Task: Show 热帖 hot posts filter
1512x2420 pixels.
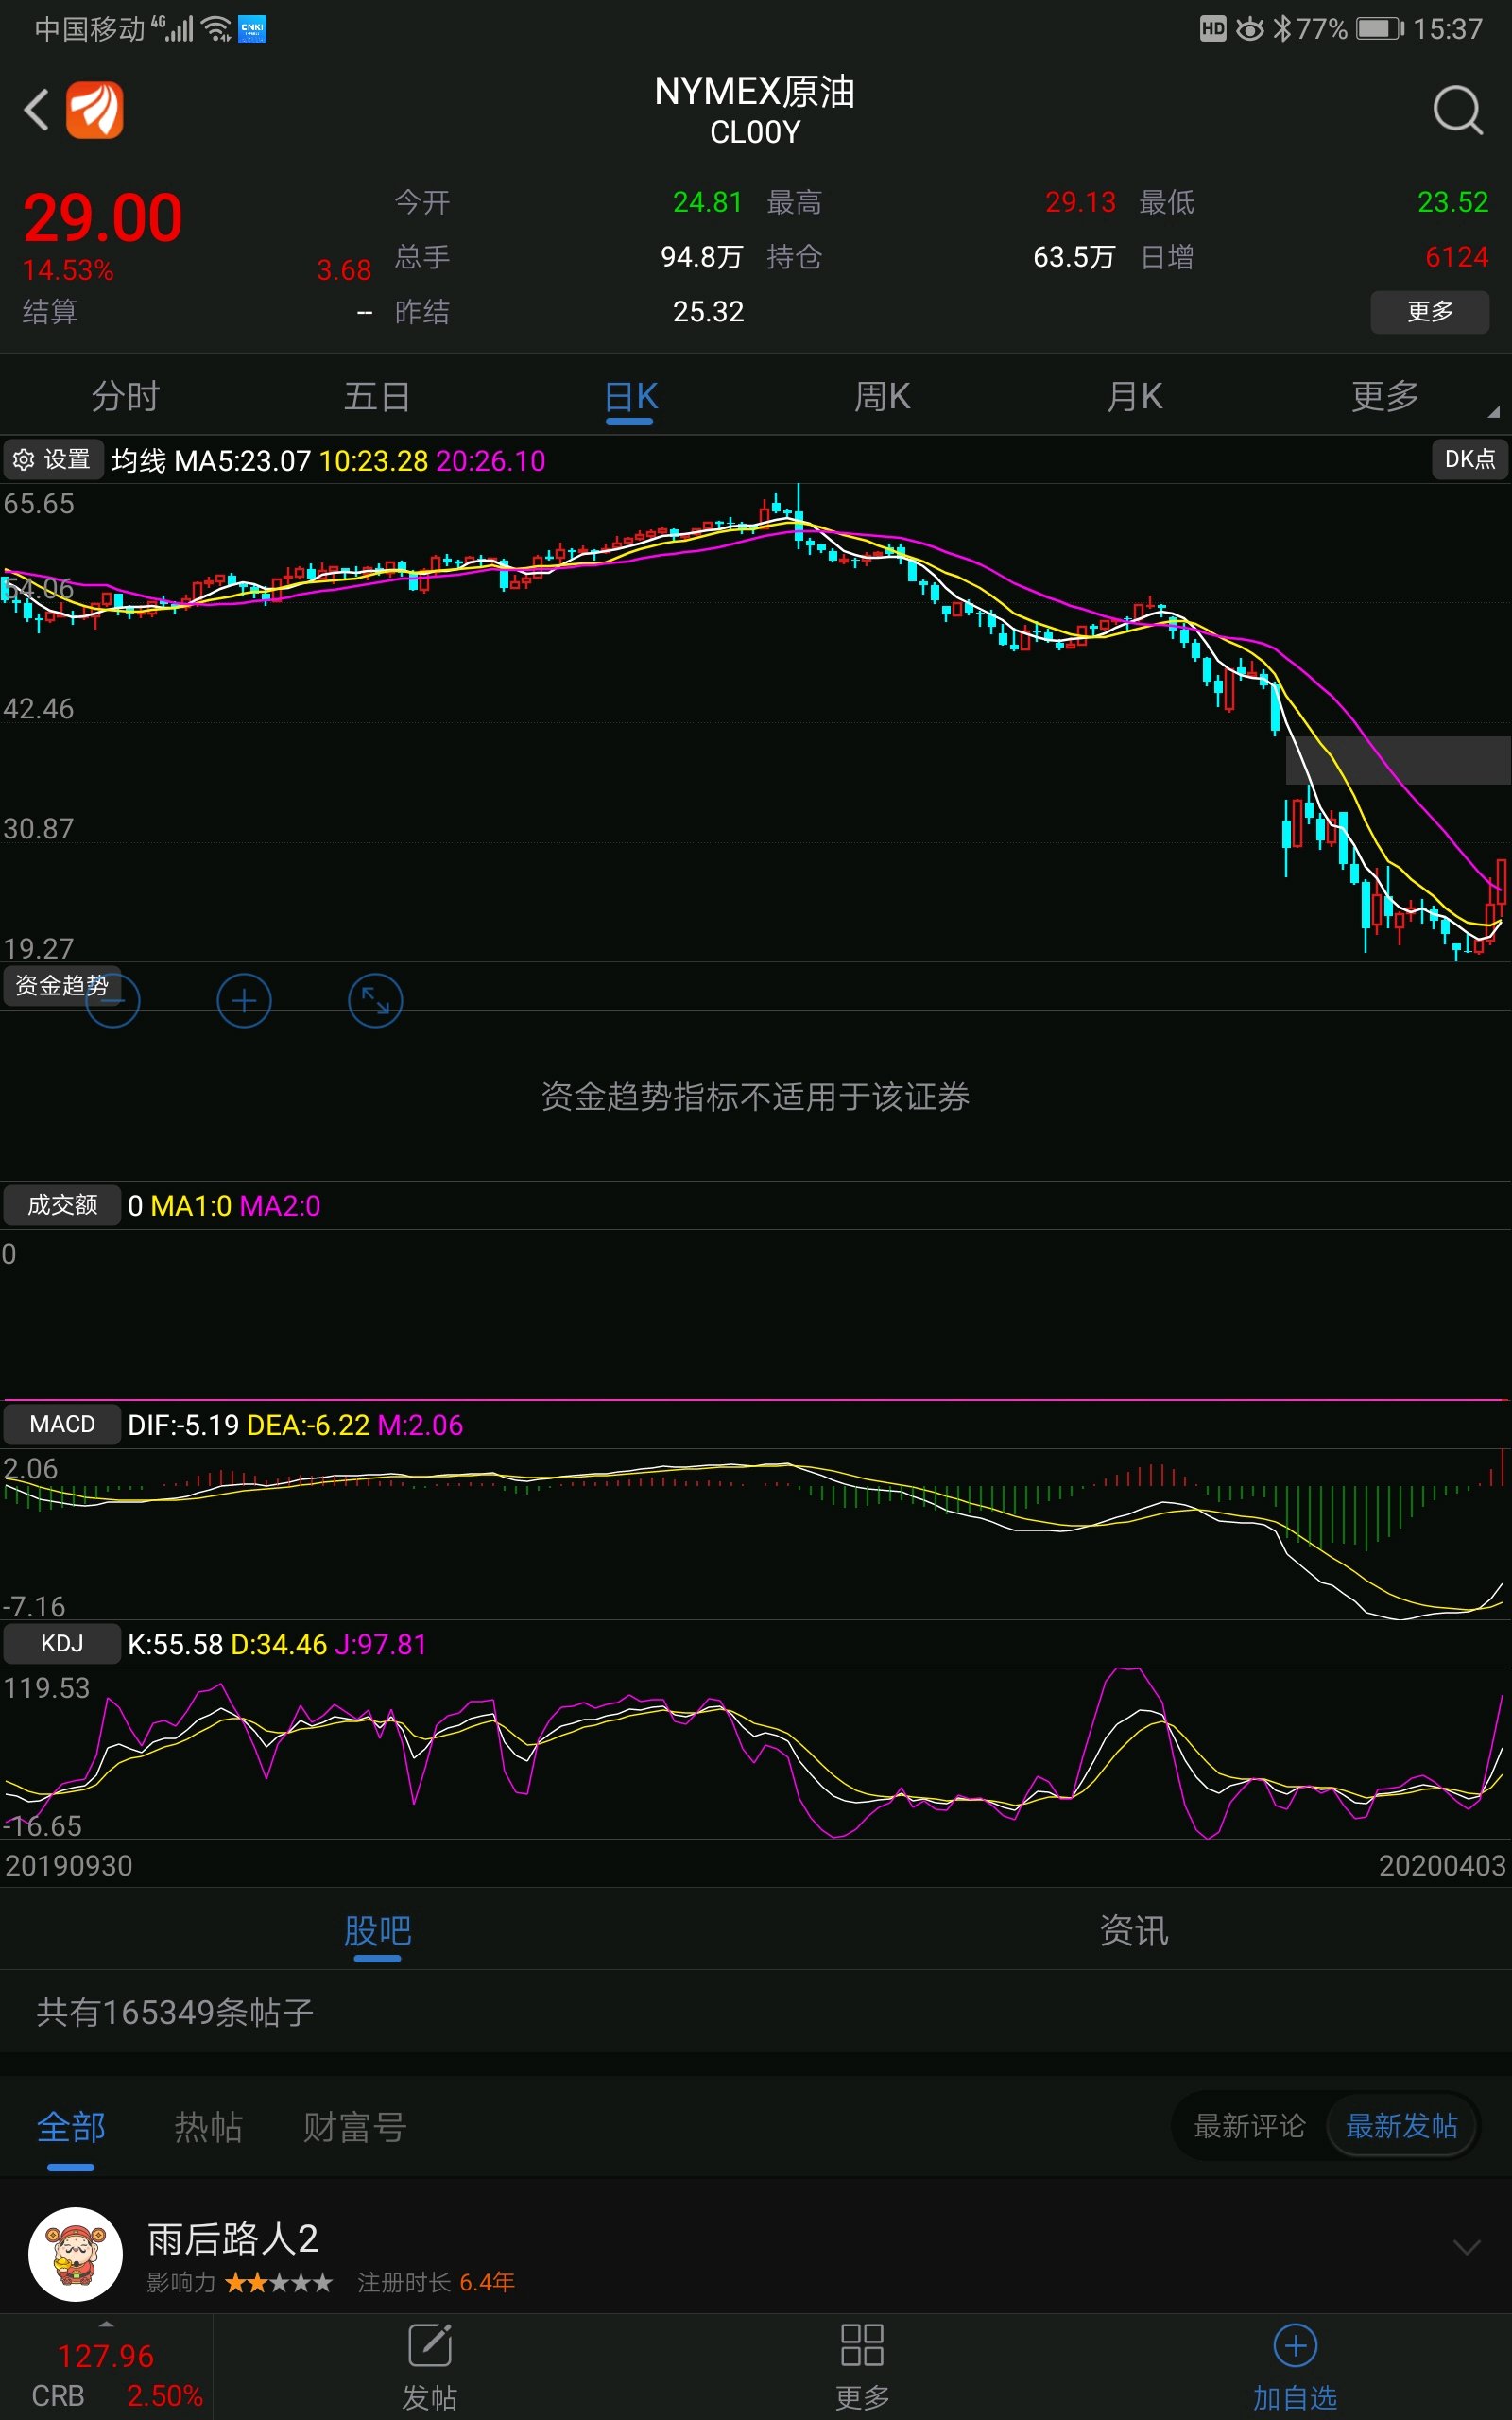Action: tap(209, 2127)
